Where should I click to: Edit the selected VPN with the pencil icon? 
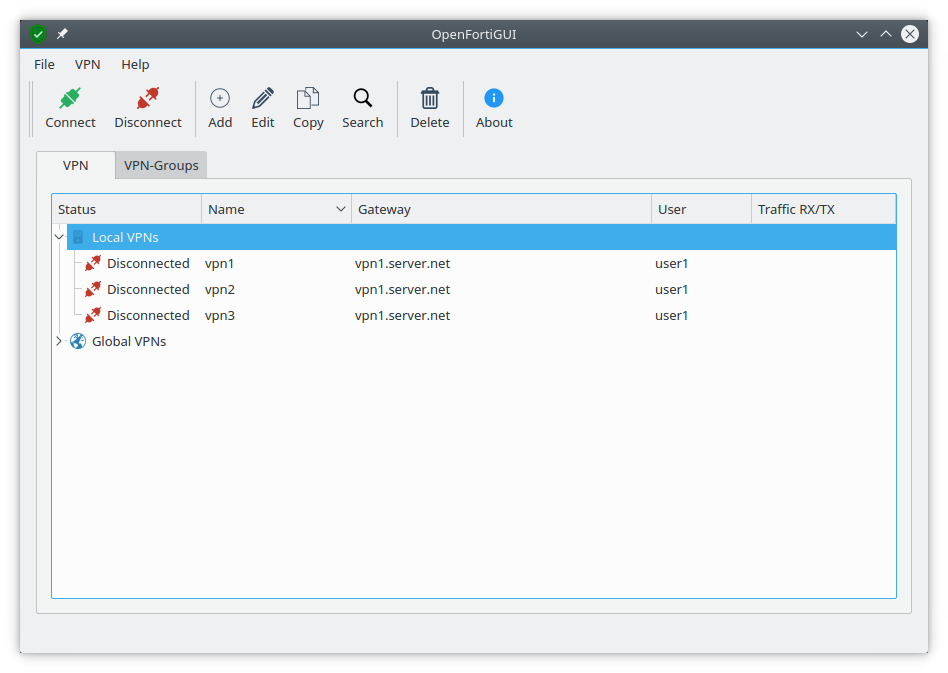pos(263,98)
